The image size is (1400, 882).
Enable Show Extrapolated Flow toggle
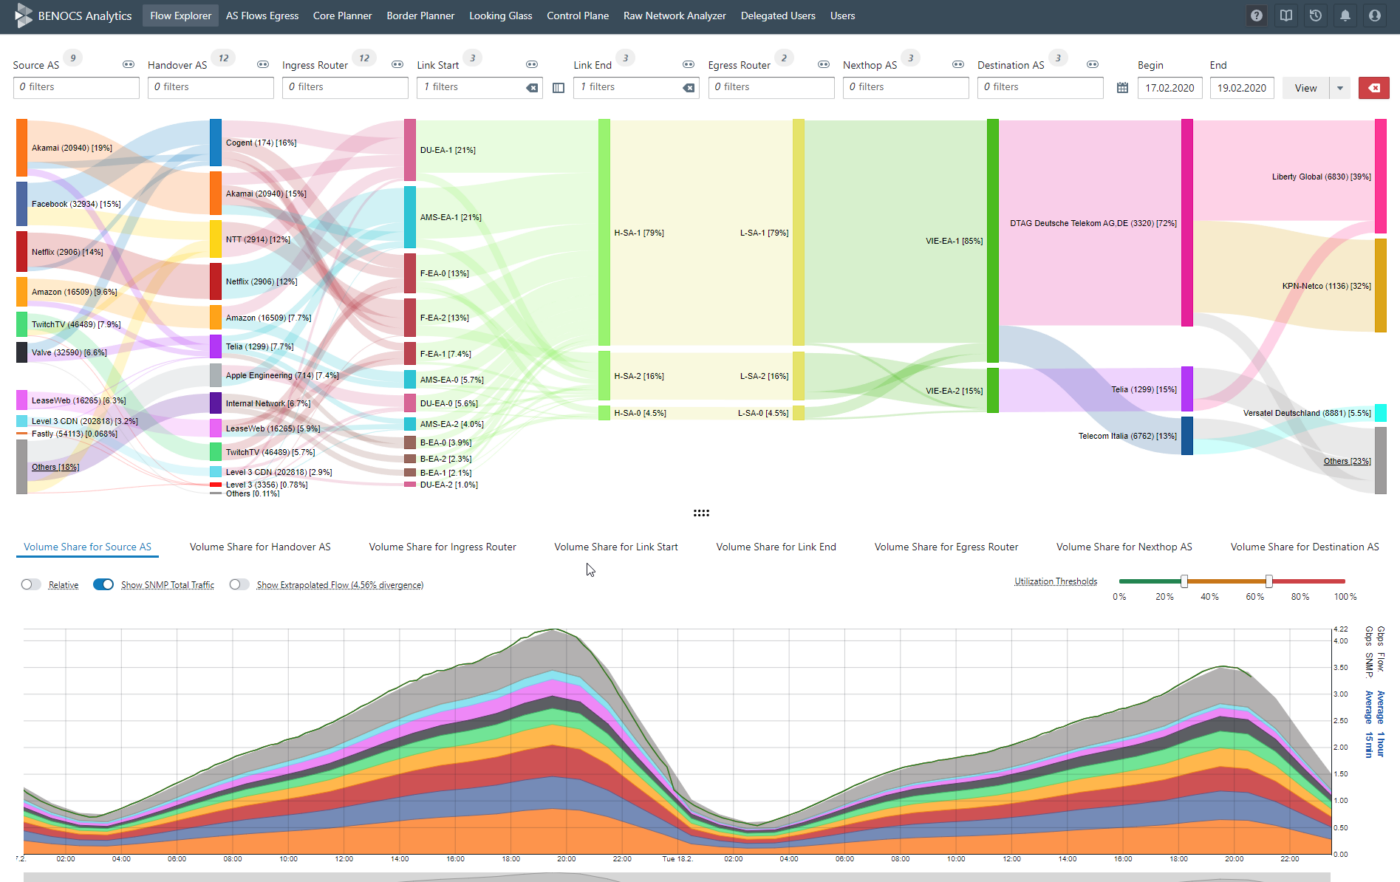(239, 584)
